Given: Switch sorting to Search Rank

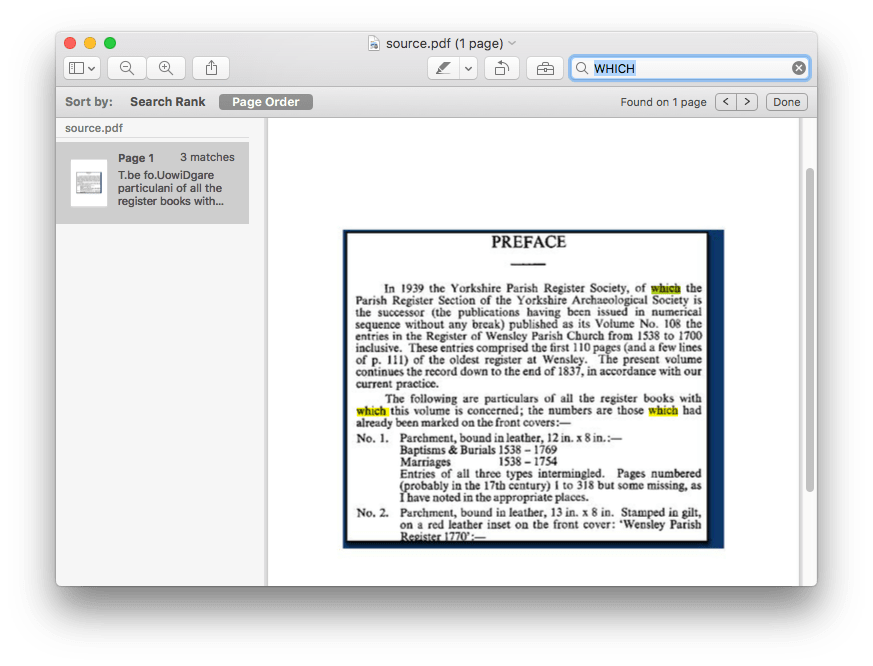Looking at the screenshot, I should [x=169, y=101].
